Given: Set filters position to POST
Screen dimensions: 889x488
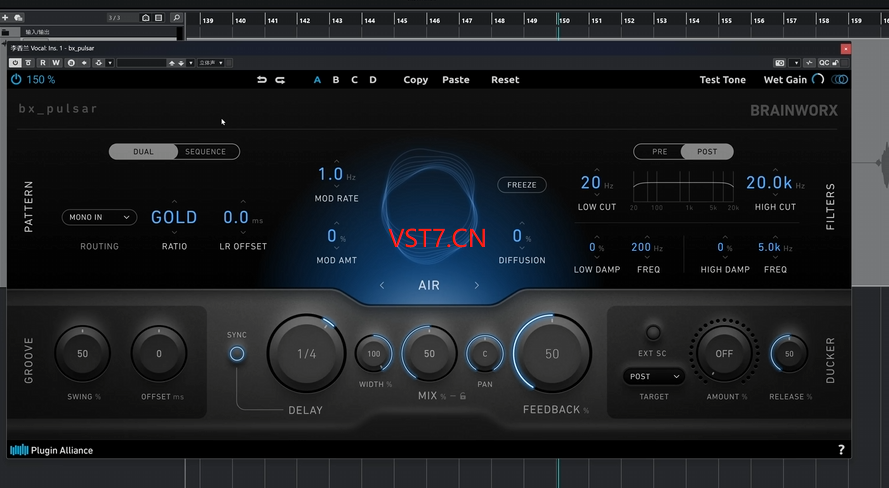Looking at the screenshot, I should (707, 151).
